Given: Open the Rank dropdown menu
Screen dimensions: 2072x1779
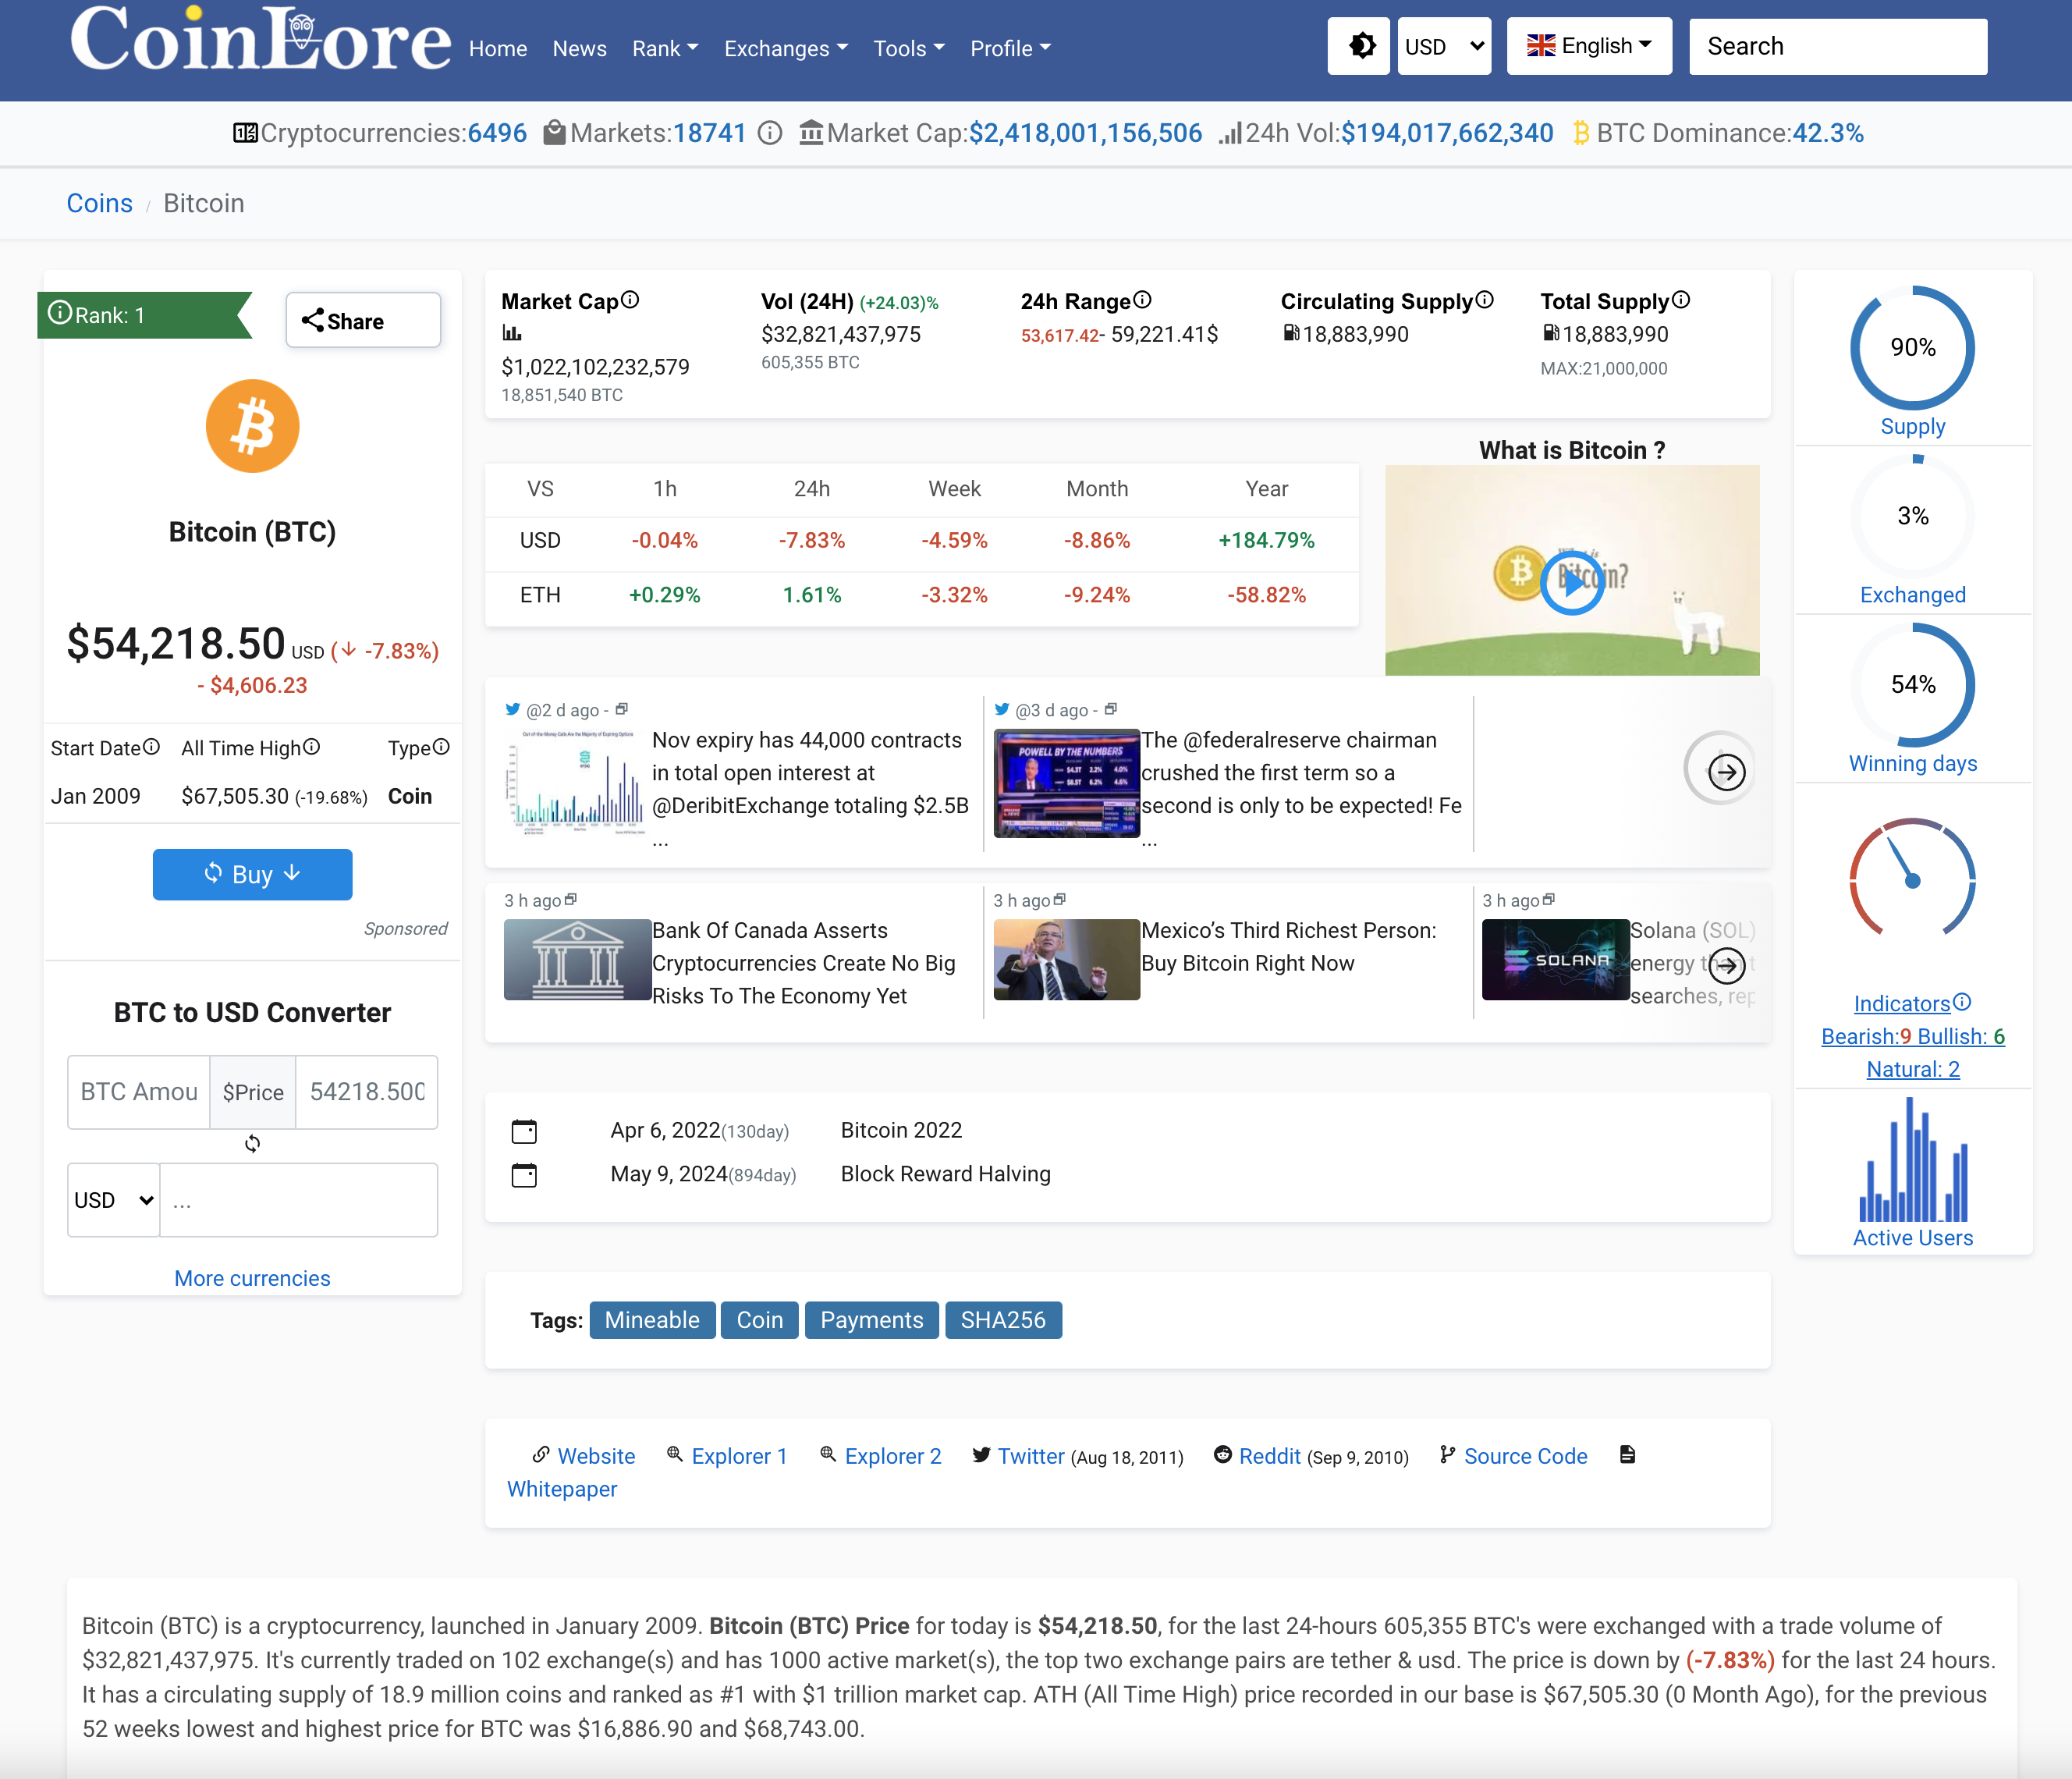Looking at the screenshot, I should 664,48.
